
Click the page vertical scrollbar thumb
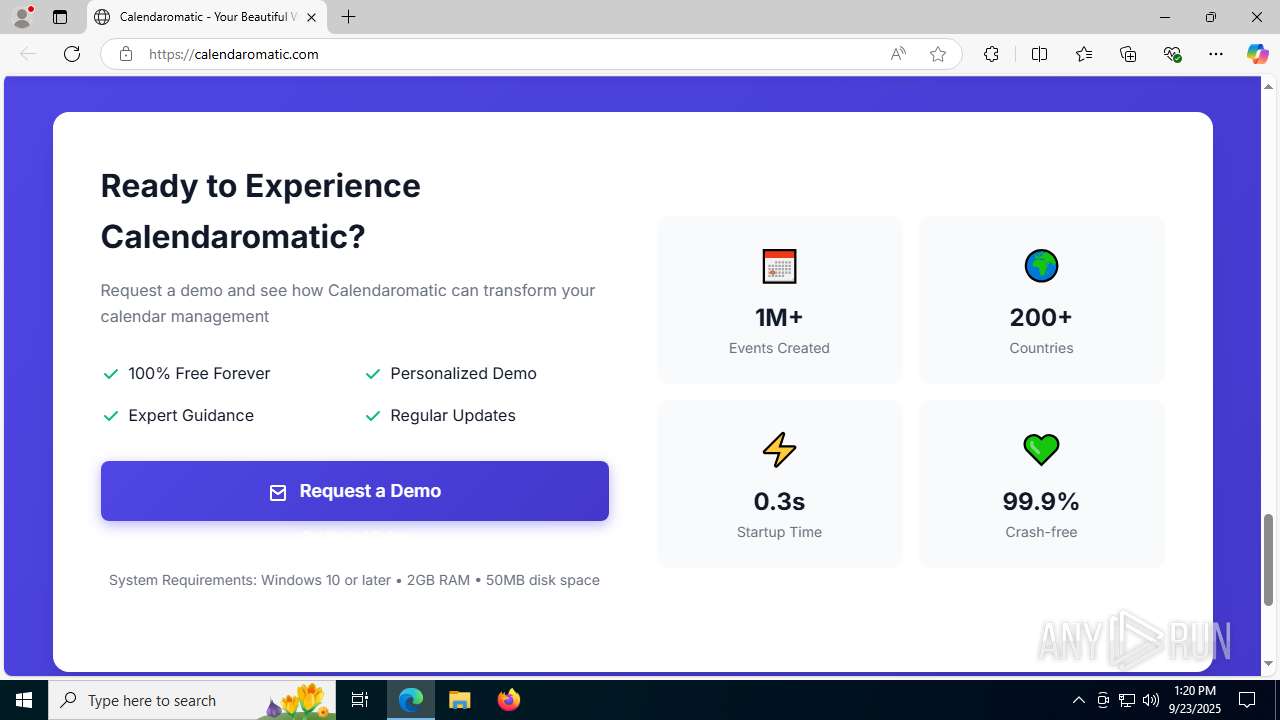tap(1269, 559)
